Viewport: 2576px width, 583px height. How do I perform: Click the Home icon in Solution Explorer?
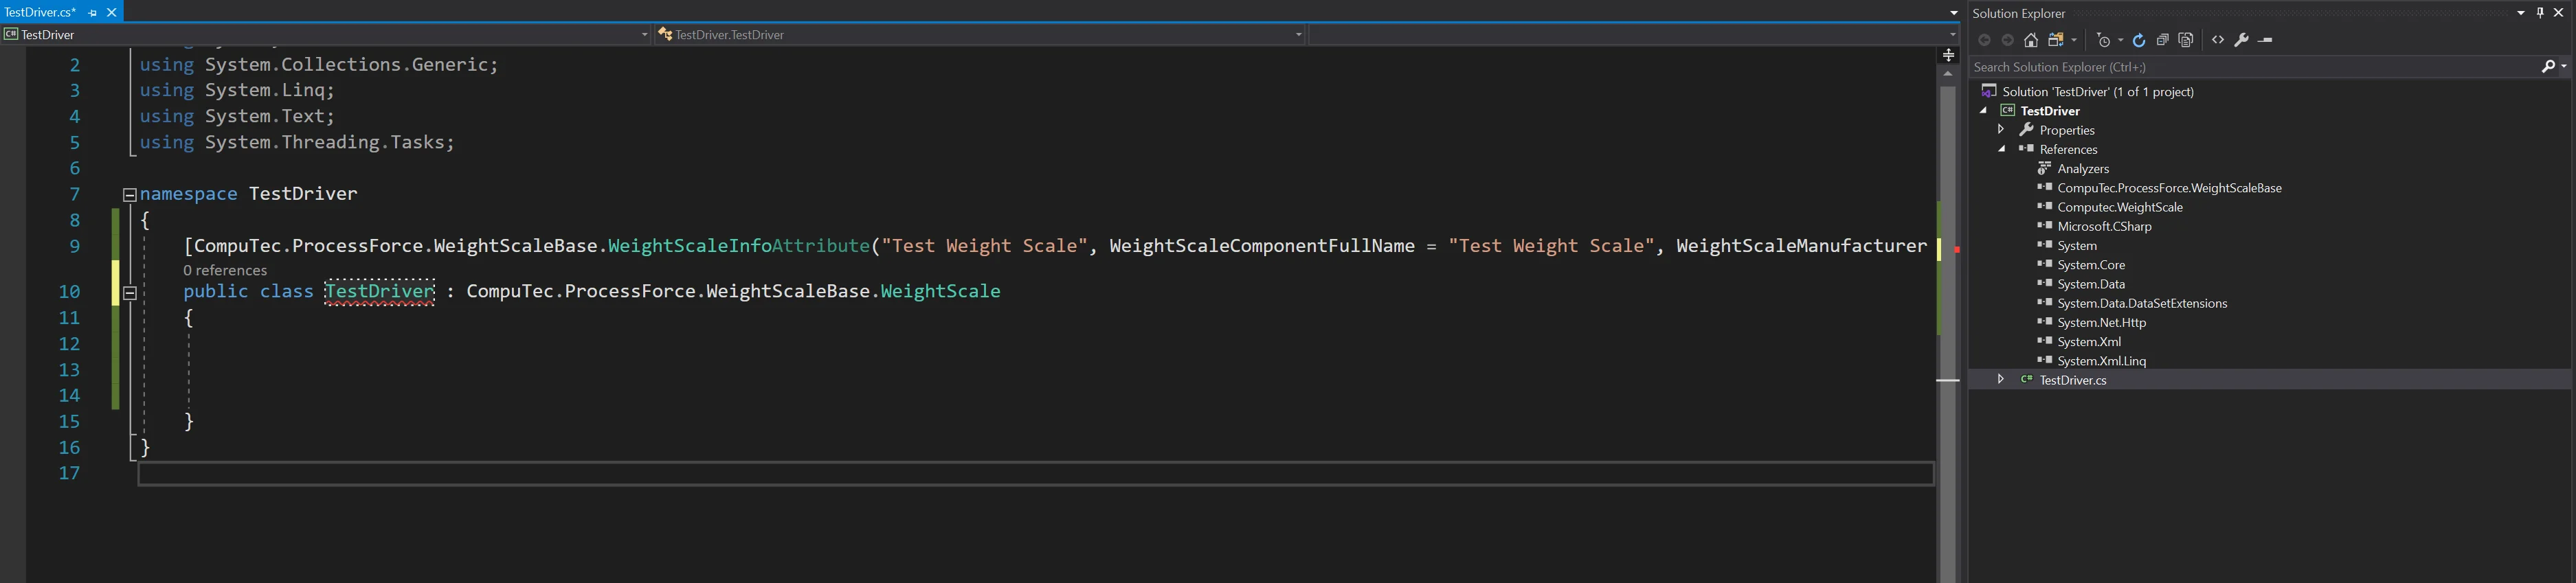pos(2030,40)
